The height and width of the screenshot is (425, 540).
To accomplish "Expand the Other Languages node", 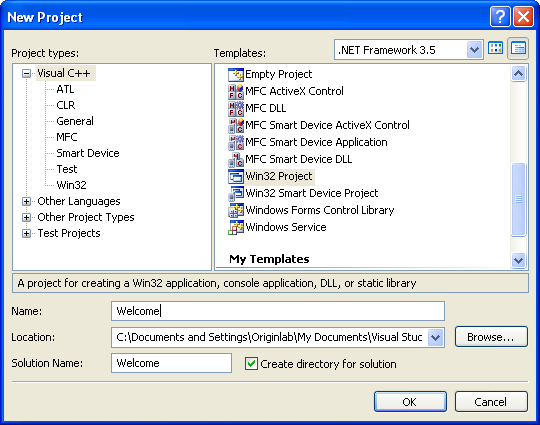I will pos(27,201).
